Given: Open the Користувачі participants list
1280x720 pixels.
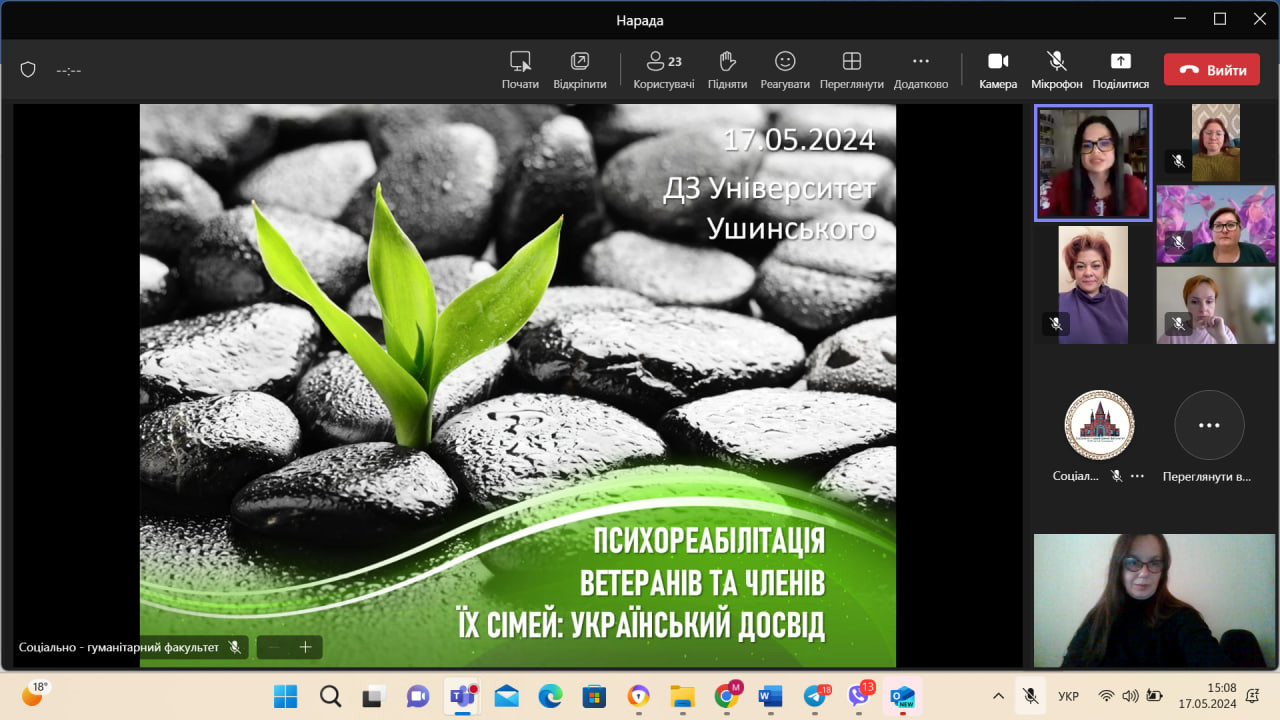Looking at the screenshot, I should click(x=663, y=69).
